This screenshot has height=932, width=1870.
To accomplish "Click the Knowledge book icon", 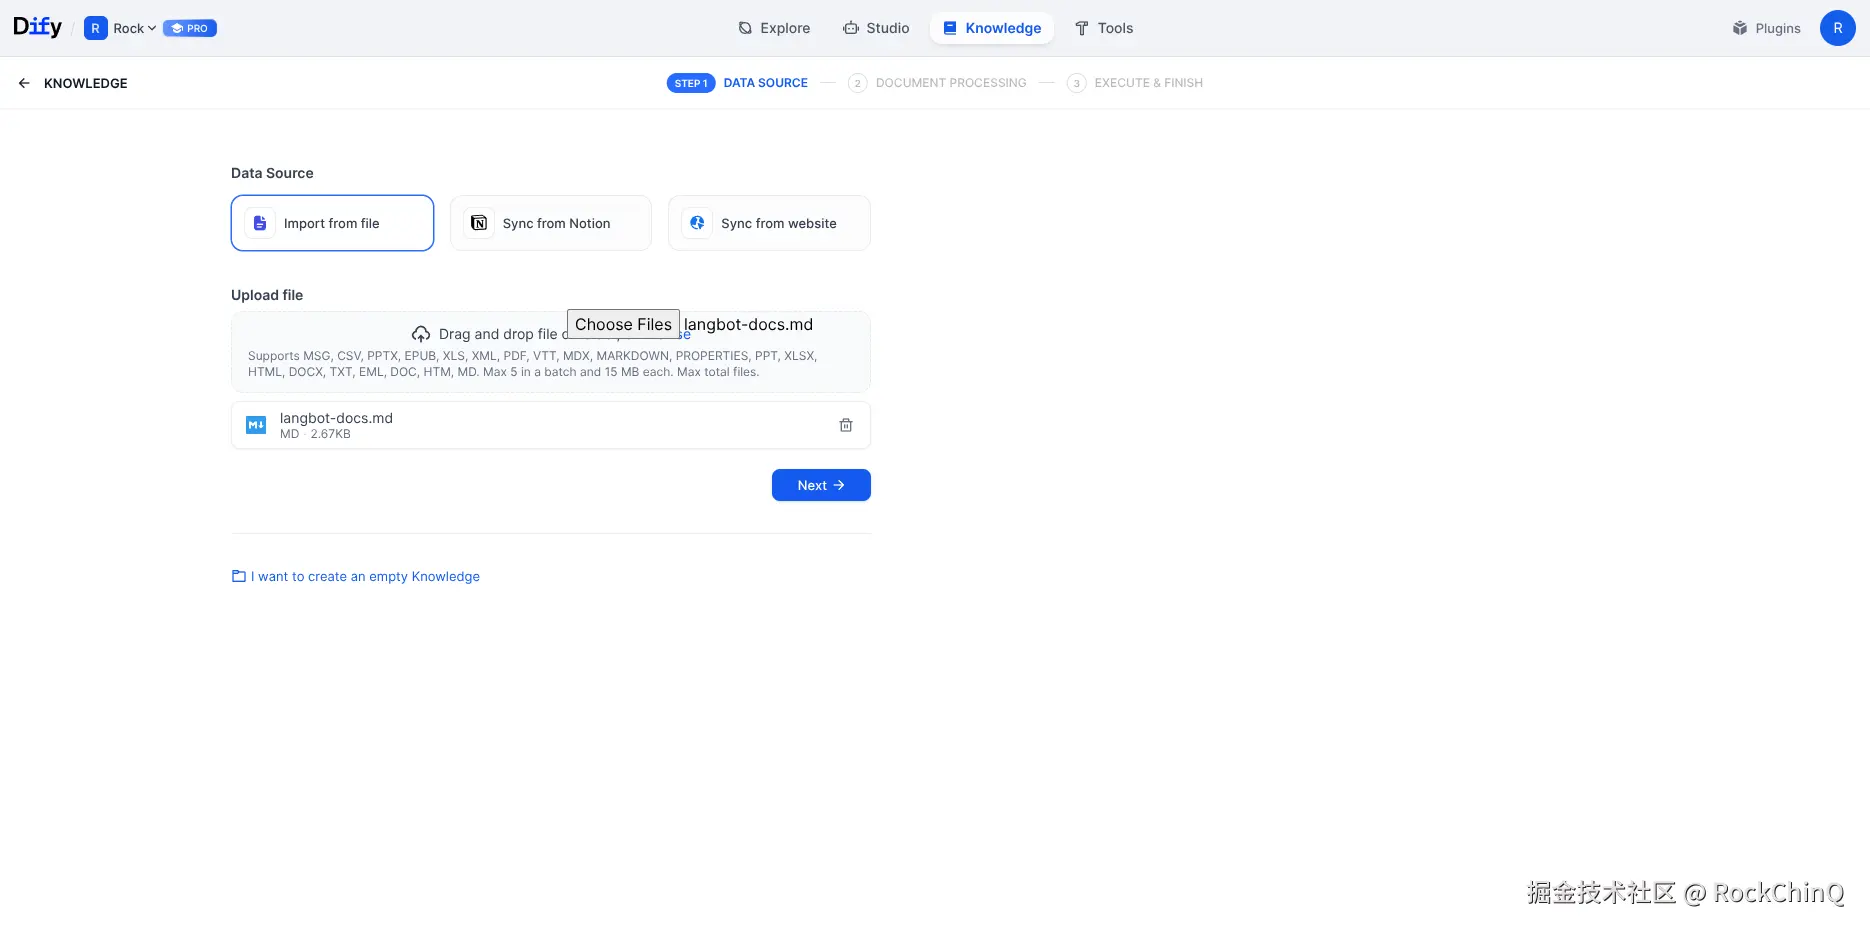I will click(x=950, y=28).
